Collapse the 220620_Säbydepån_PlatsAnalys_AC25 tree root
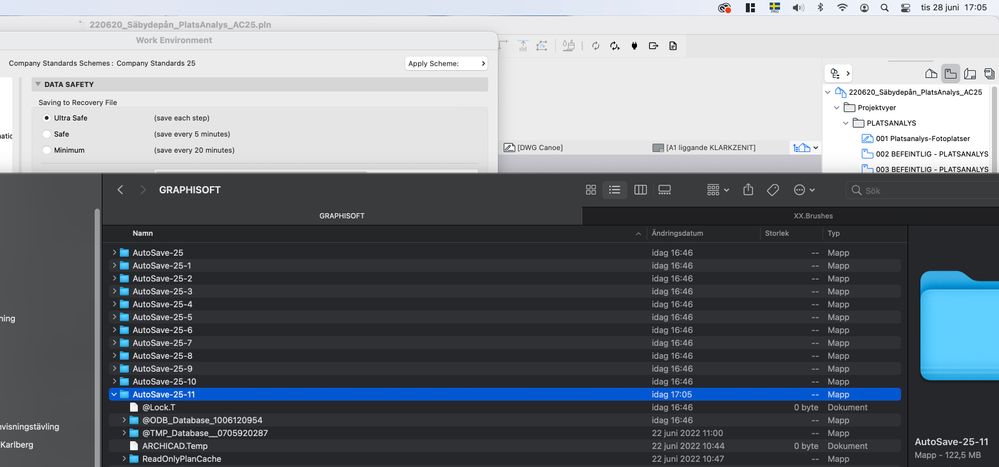The width and height of the screenshot is (999, 467). pyautogui.click(x=828, y=92)
